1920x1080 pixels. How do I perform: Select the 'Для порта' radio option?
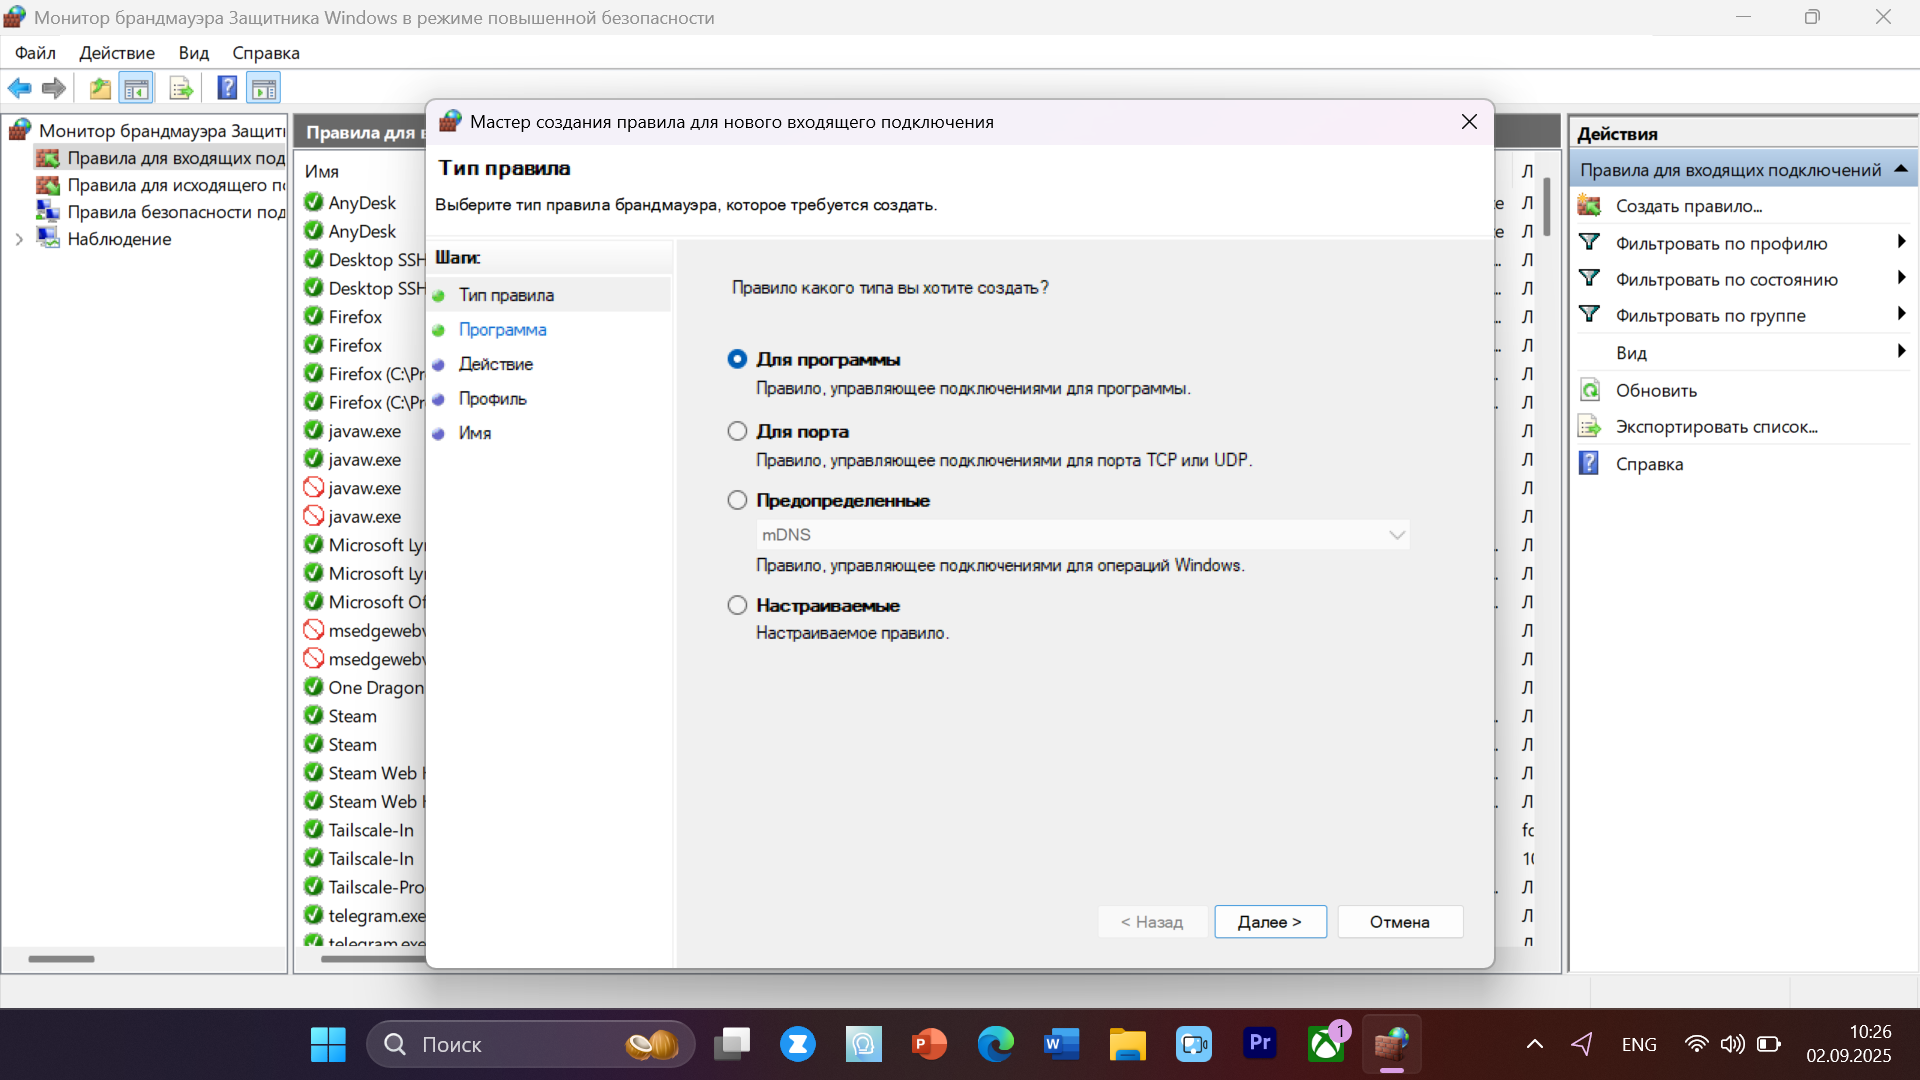(x=737, y=431)
